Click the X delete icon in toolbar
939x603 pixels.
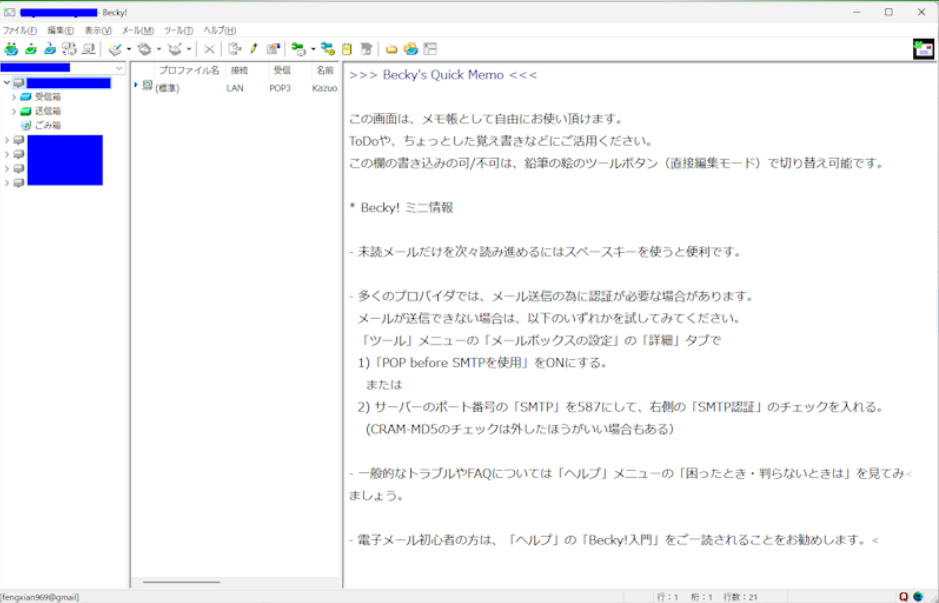(x=209, y=49)
